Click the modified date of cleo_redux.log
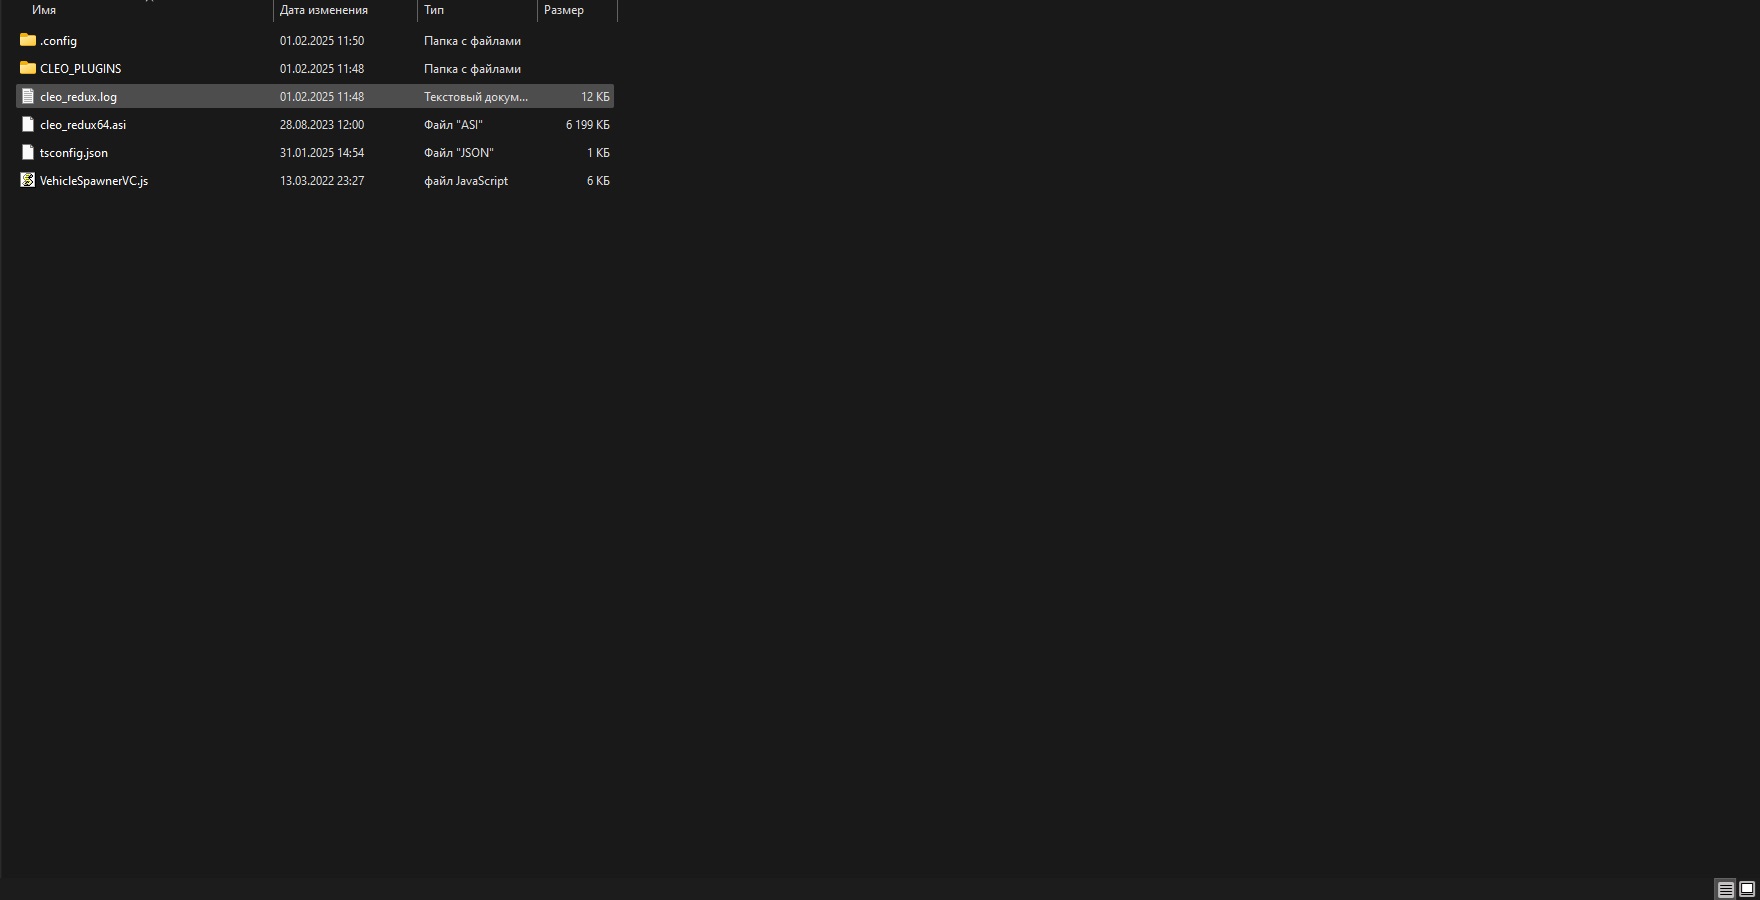 322,97
